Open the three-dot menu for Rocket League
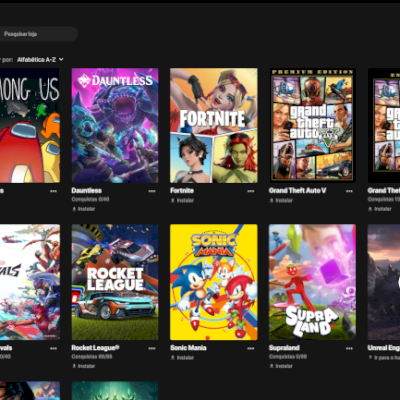This screenshot has height=400, width=400. [152, 348]
